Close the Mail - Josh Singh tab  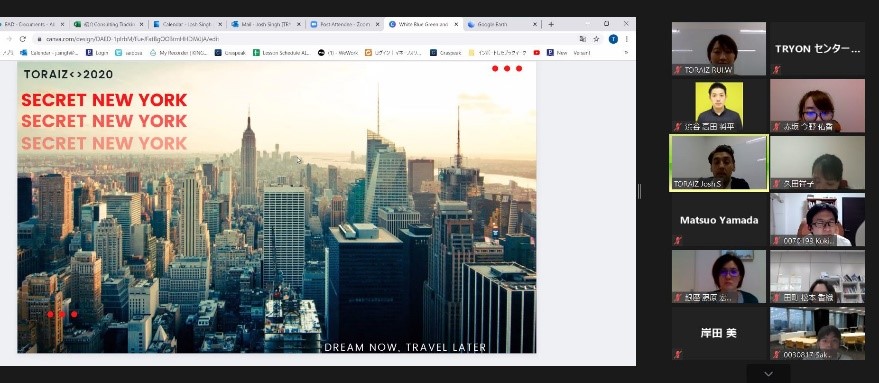(299, 25)
